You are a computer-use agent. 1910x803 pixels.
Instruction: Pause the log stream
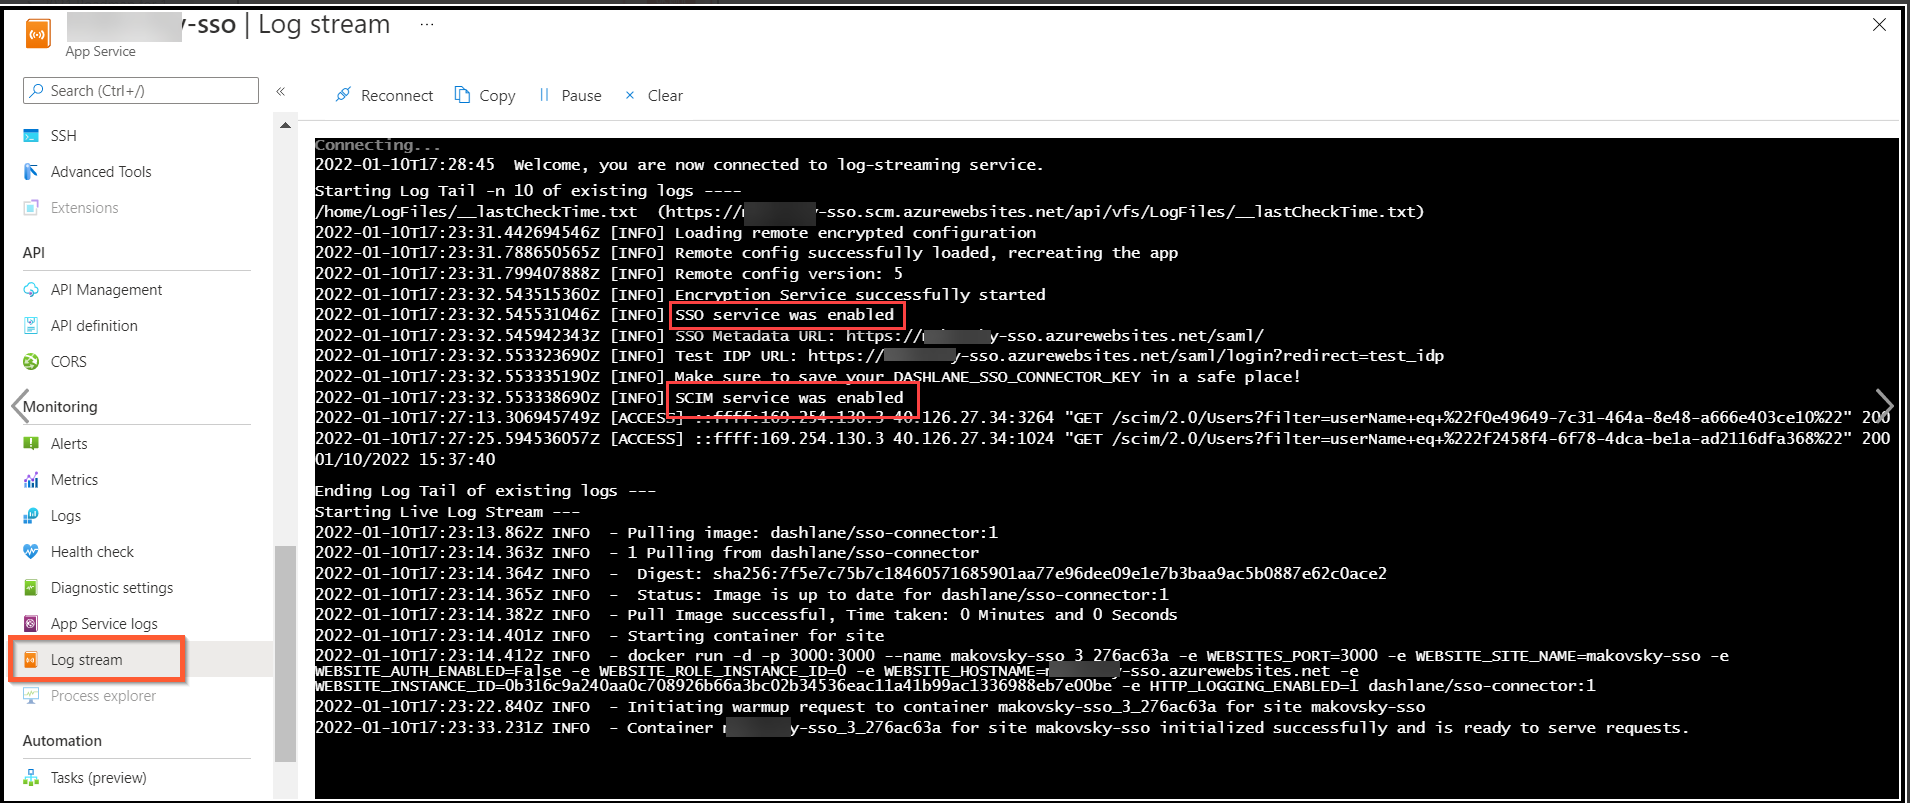click(x=570, y=95)
